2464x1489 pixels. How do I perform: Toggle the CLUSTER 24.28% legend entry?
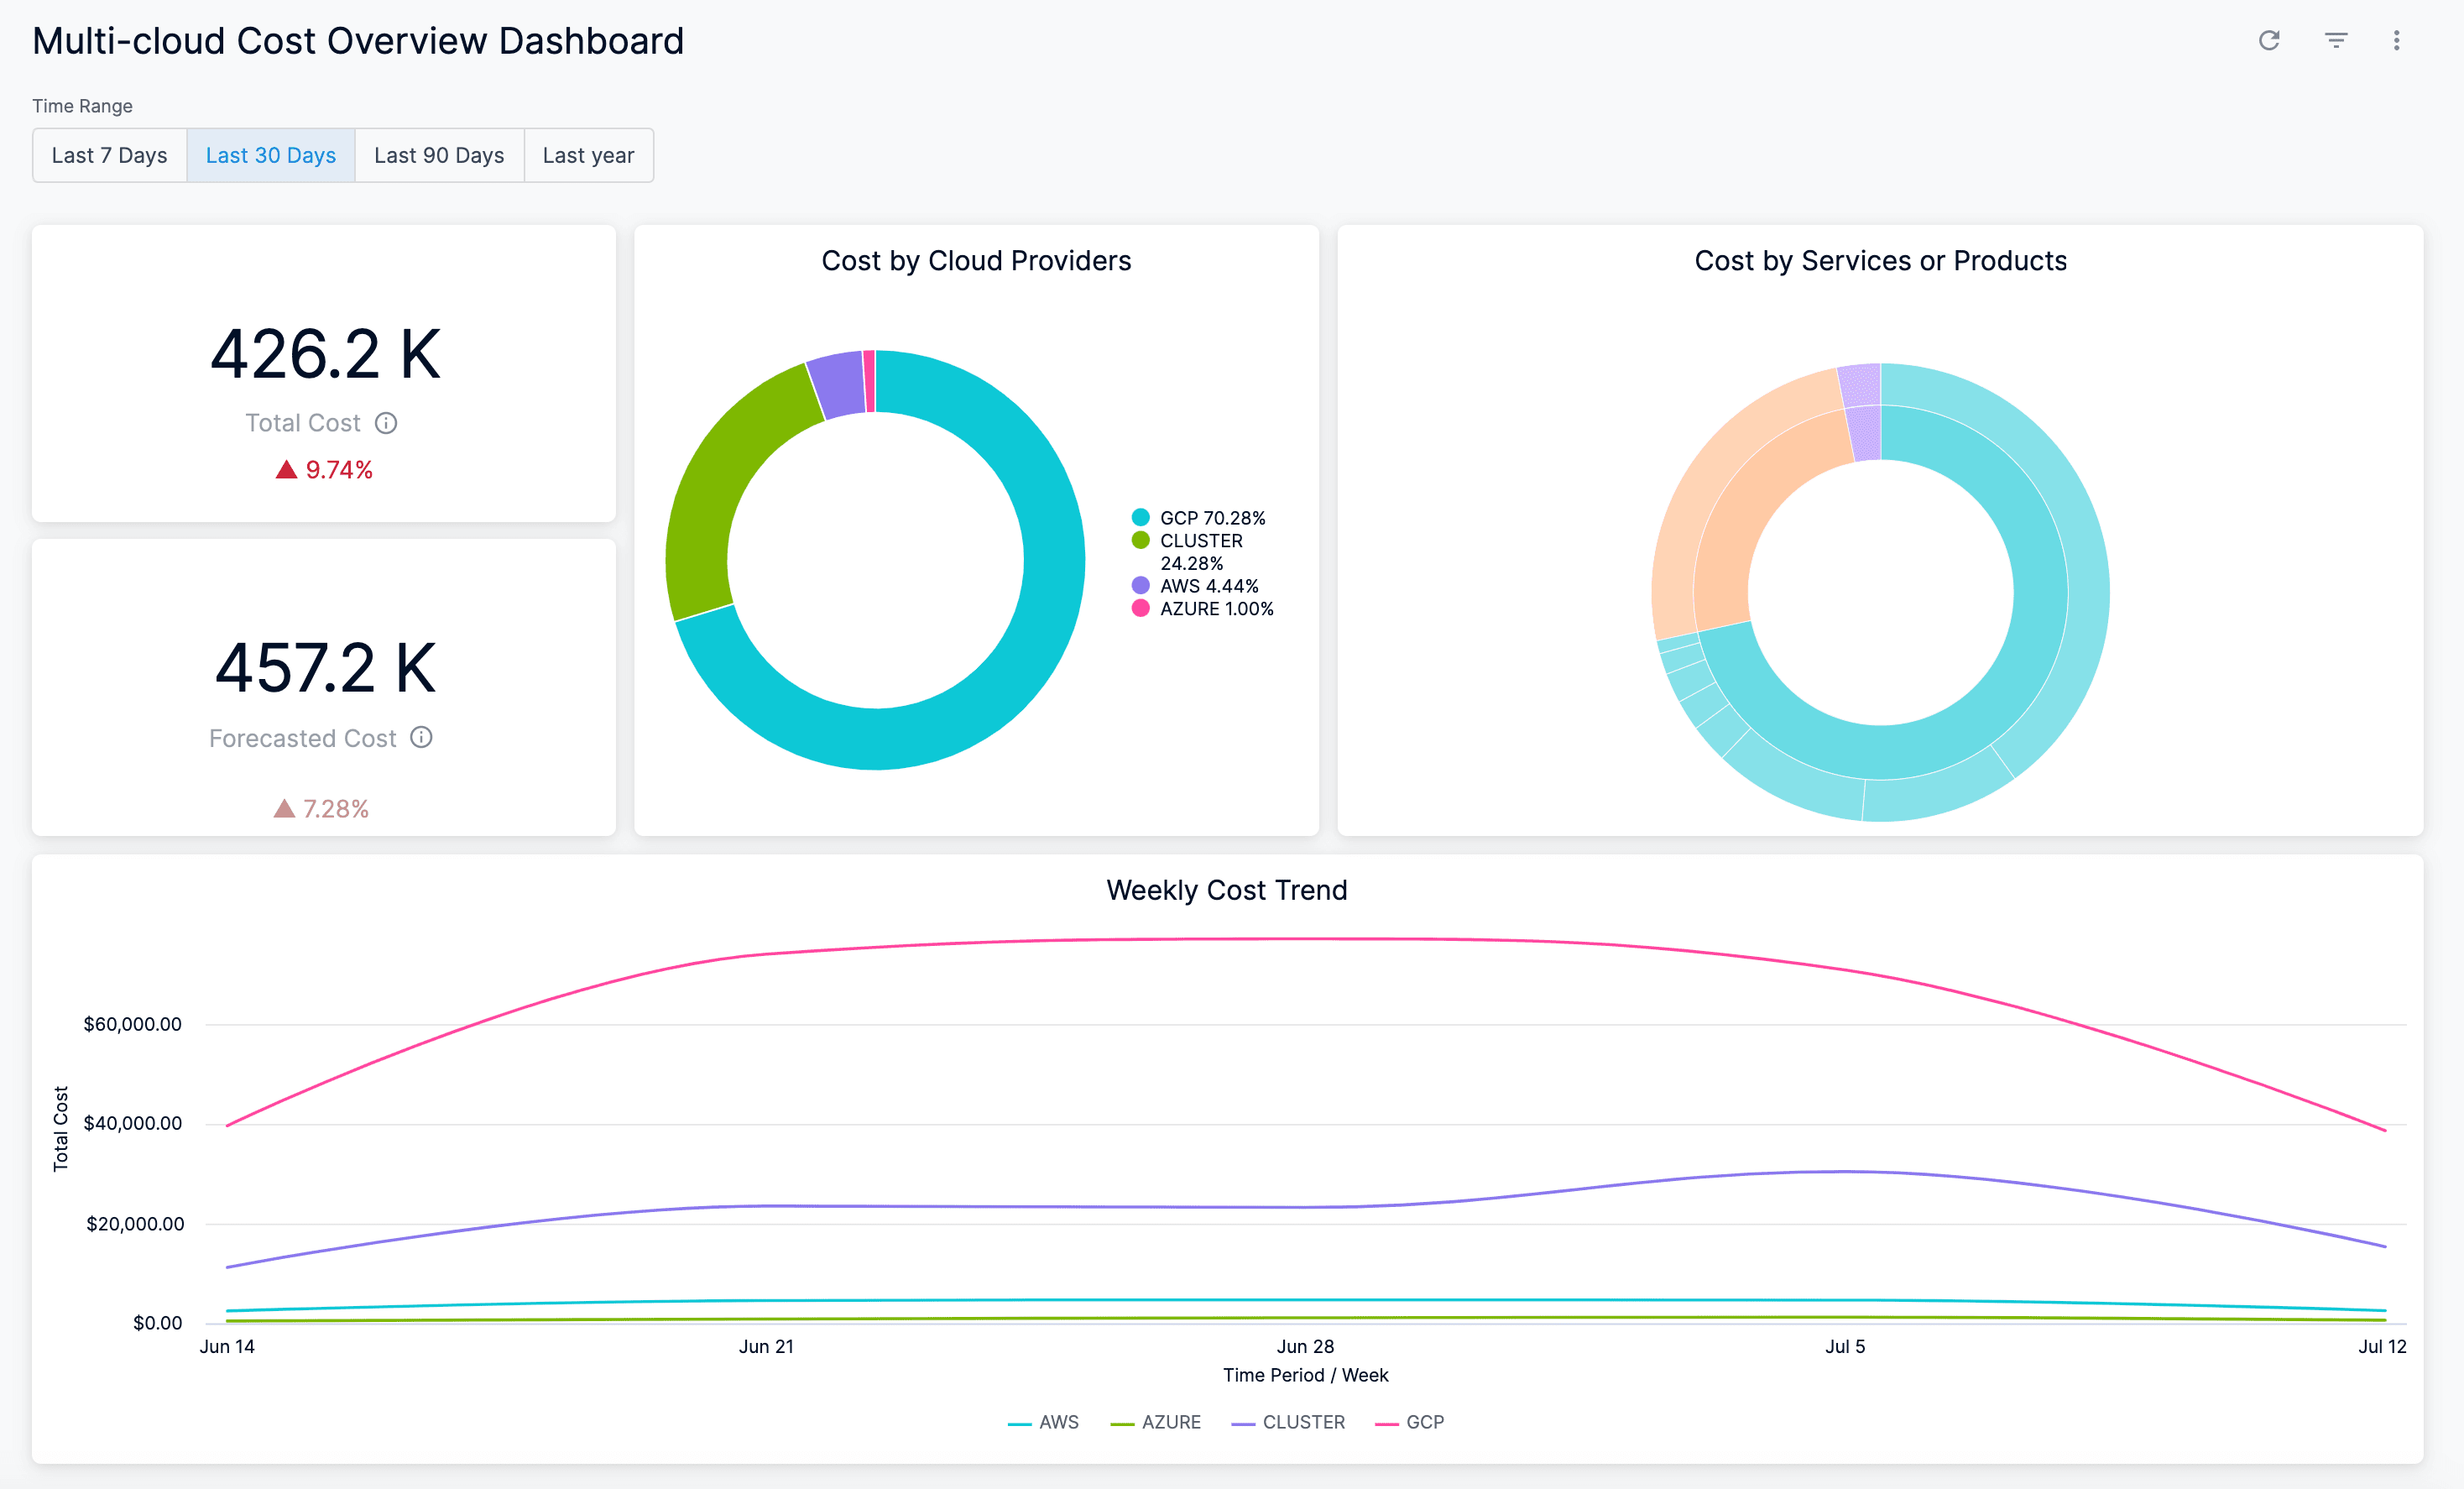[x=1188, y=552]
